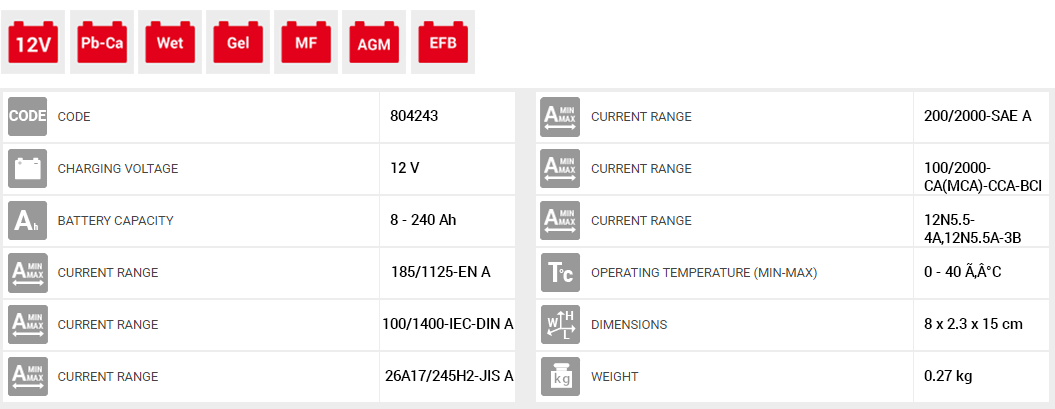Viewport: 1055px width, 409px height.
Task: Click the current range icon beside 185/1125-EN A
Action: (x=28, y=272)
